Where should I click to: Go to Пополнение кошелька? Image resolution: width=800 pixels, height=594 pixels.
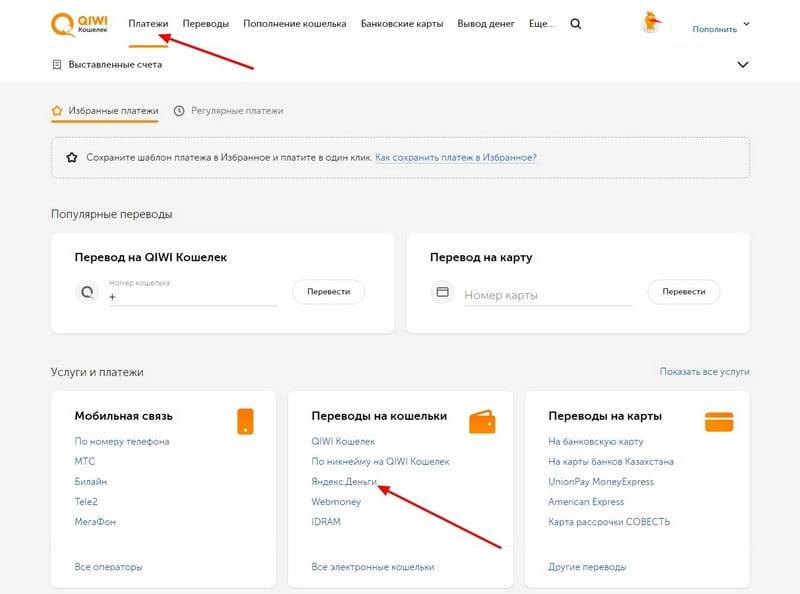[295, 24]
